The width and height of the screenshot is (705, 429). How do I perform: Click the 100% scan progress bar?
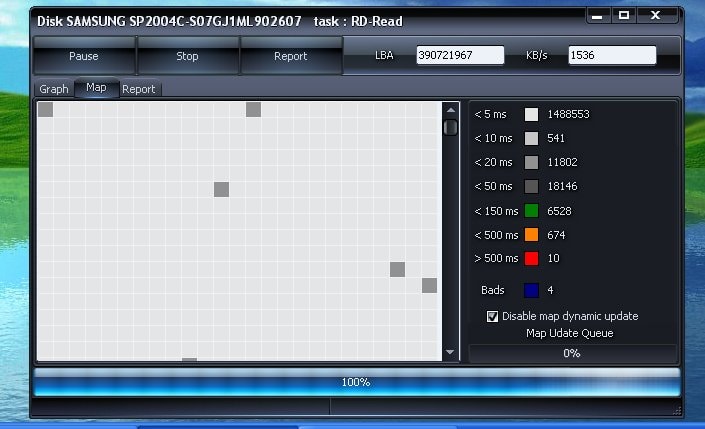[356, 382]
